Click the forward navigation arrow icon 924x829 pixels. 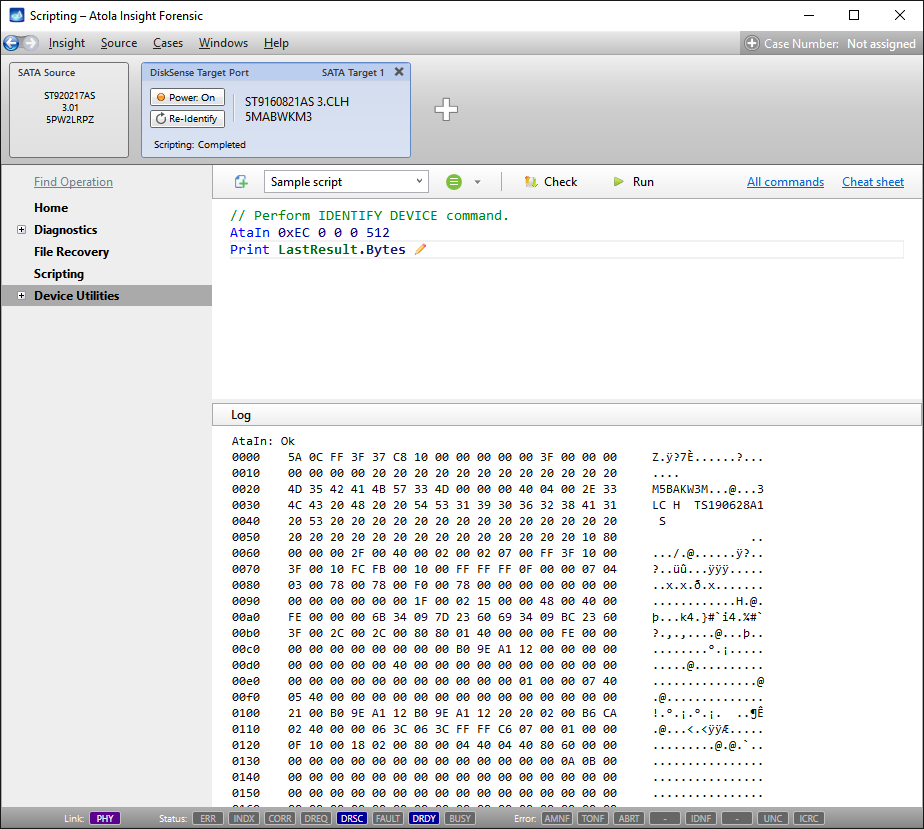pyautogui.click(x=31, y=43)
